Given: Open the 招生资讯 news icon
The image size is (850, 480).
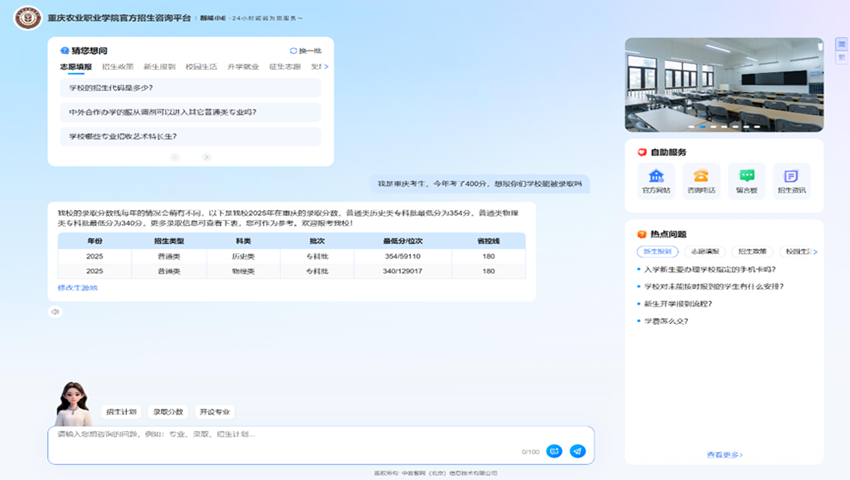Looking at the screenshot, I should point(791,180).
